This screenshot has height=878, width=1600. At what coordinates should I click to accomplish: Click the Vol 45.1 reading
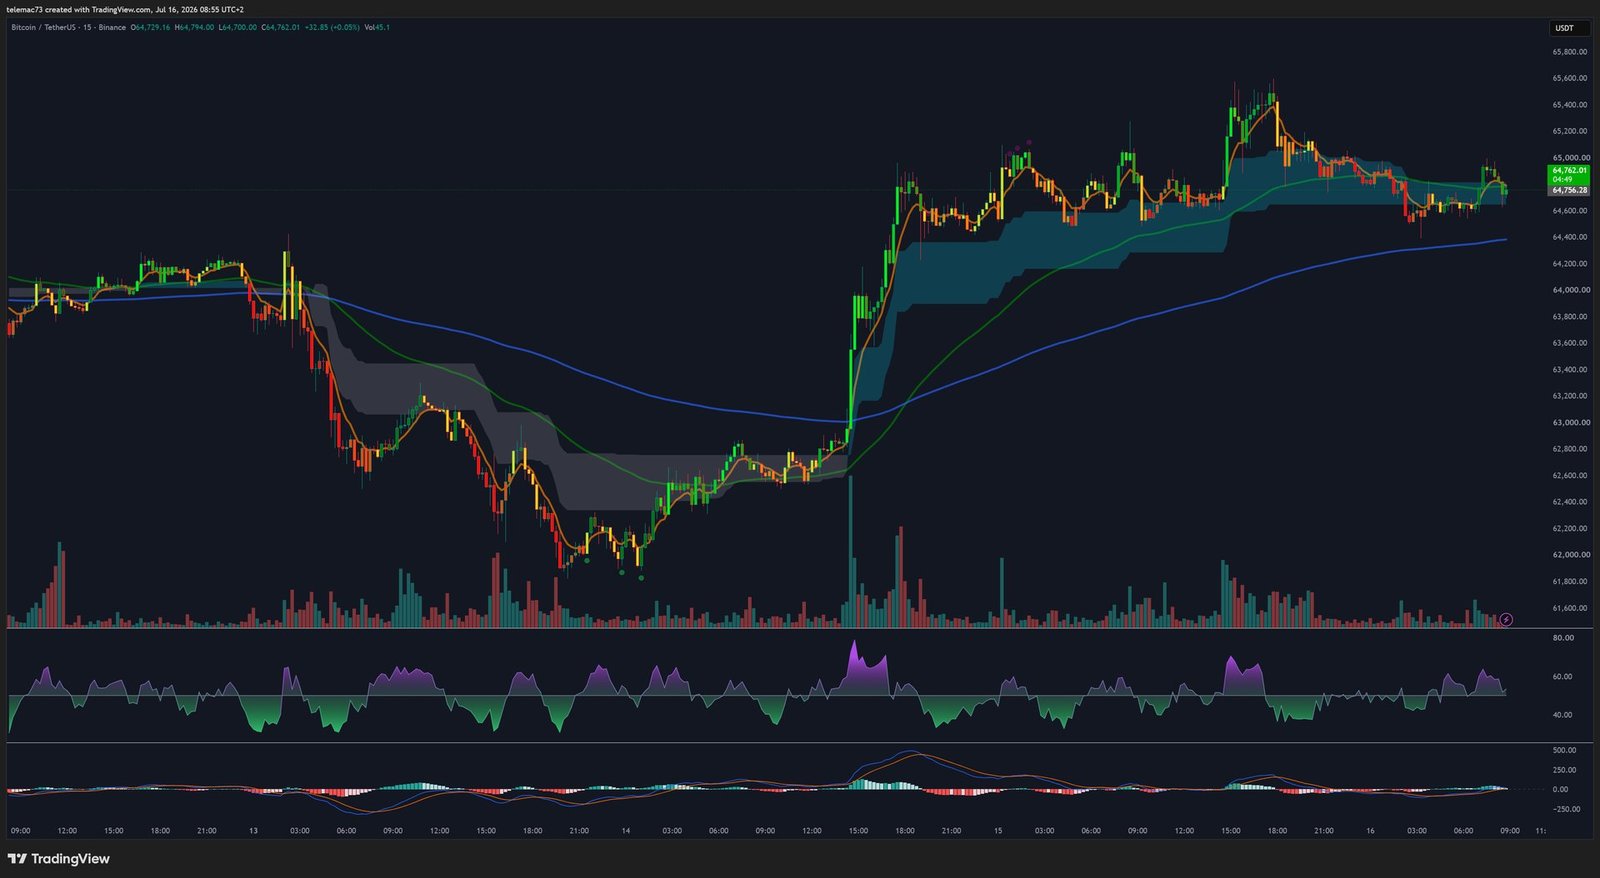tap(377, 27)
